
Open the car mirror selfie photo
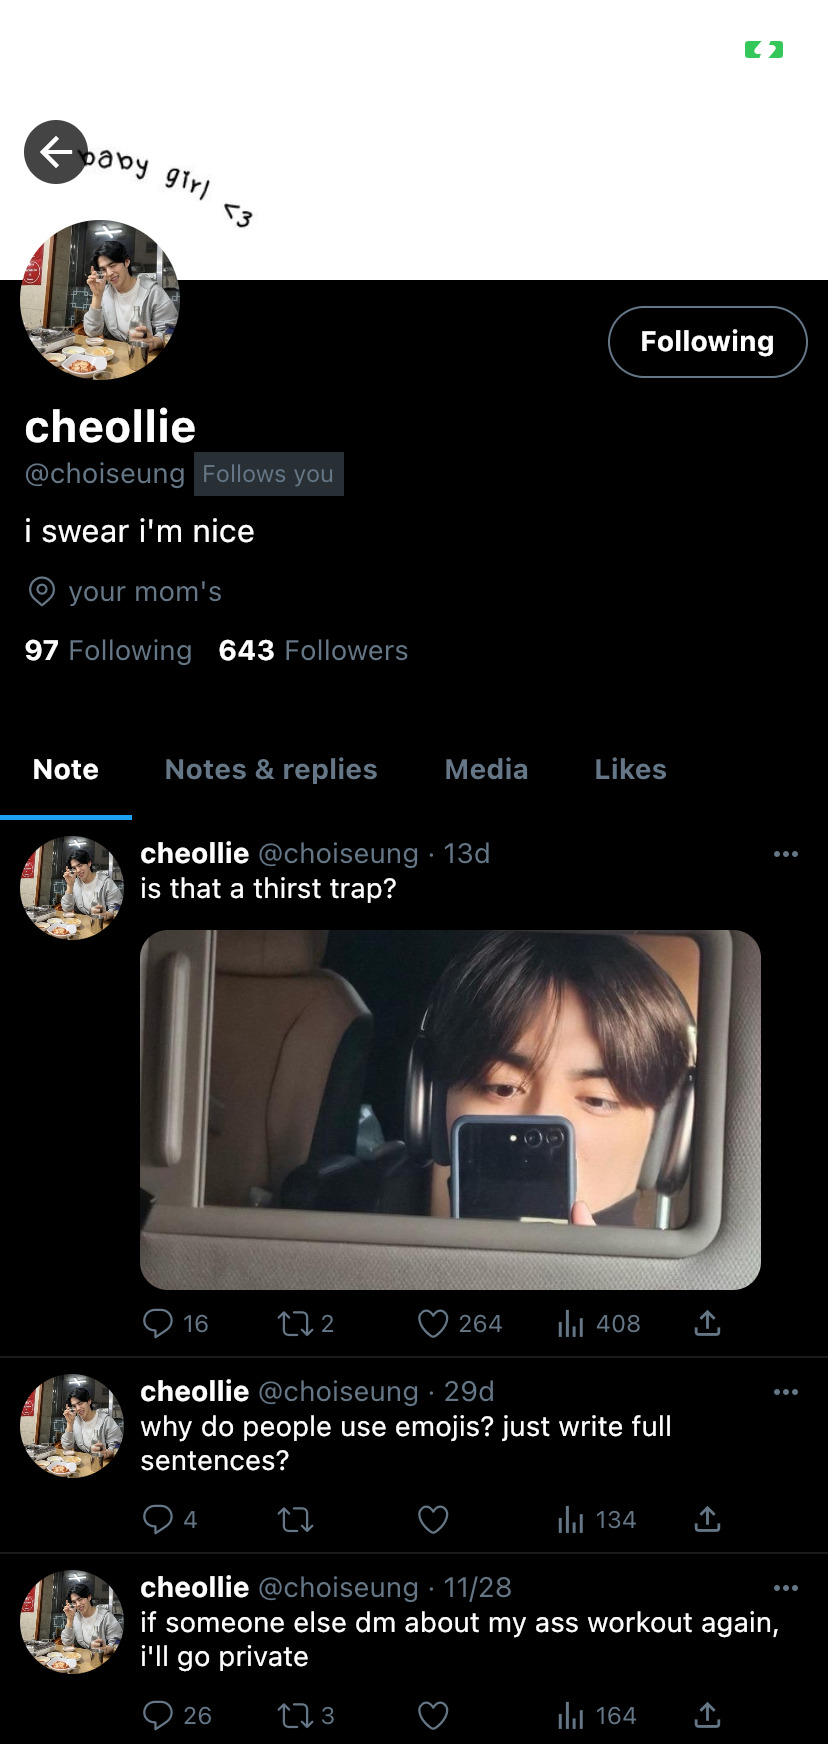[450, 1109]
